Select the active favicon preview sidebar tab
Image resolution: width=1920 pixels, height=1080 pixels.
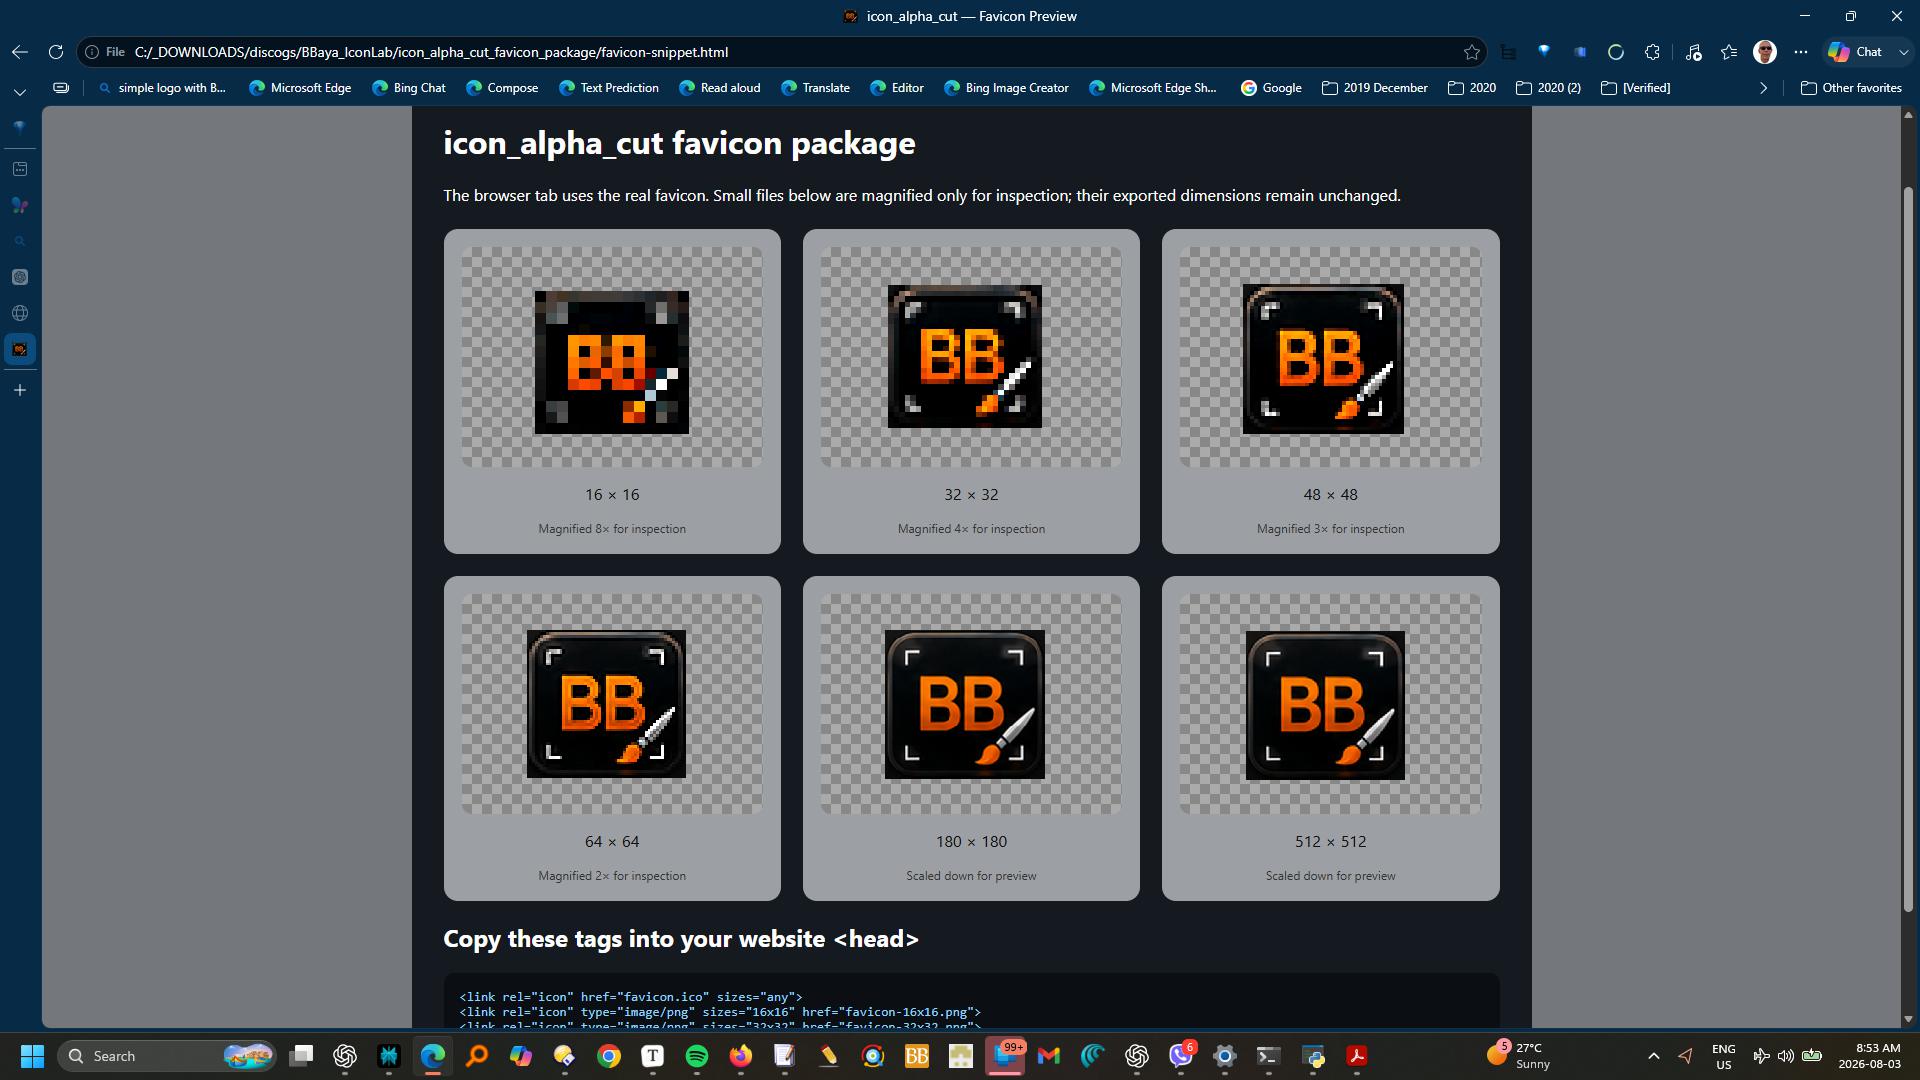pos(20,349)
